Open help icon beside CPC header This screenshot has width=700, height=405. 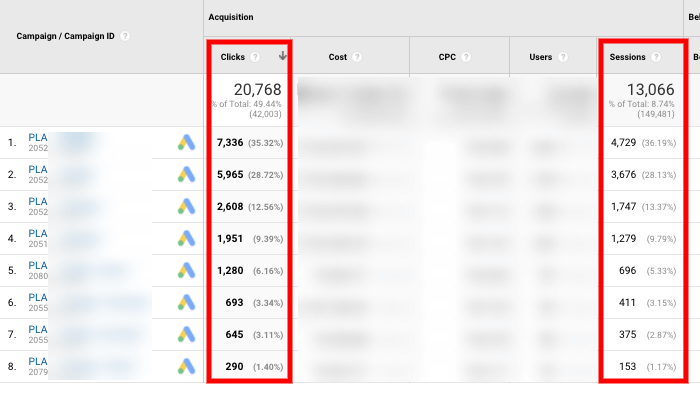pos(466,57)
